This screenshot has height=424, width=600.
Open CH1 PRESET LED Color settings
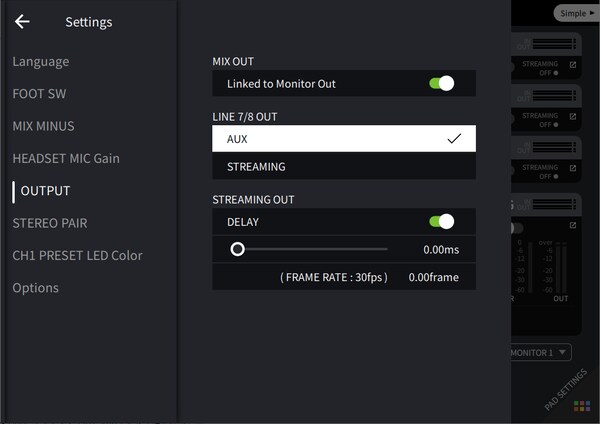[x=77, y=255]
